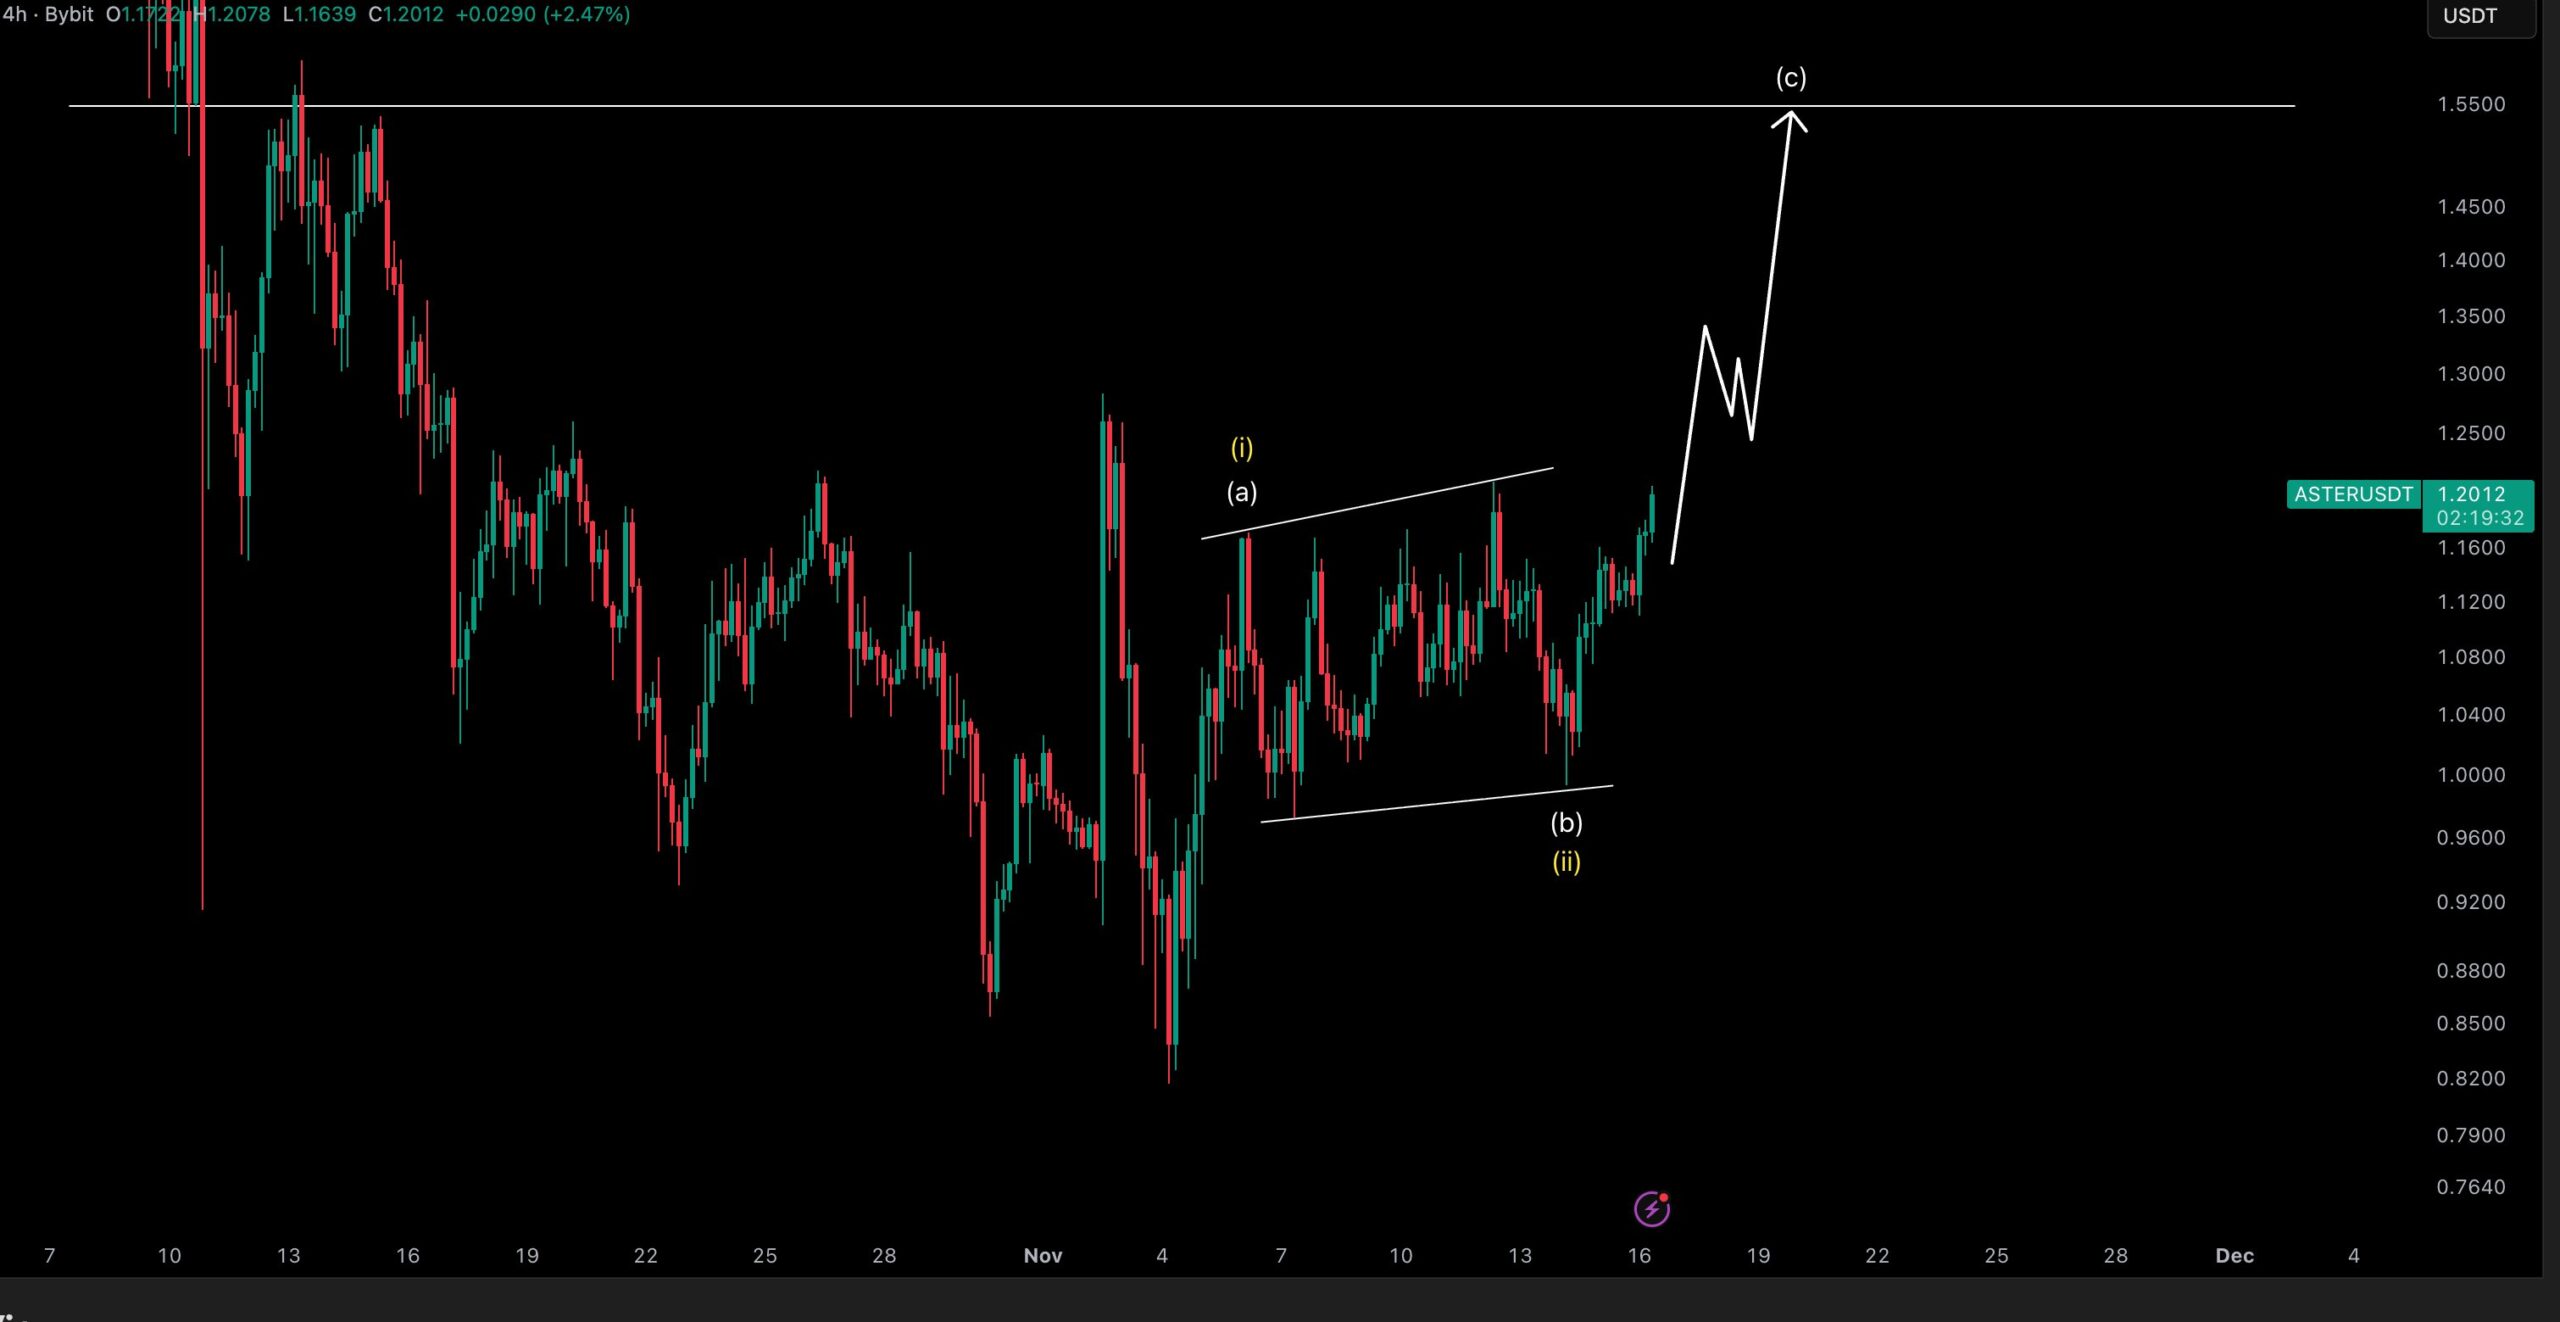Click the (c) wave label text
Image resolution: width=2560 pixels, height=1322 pixels.
[1790, 77]
